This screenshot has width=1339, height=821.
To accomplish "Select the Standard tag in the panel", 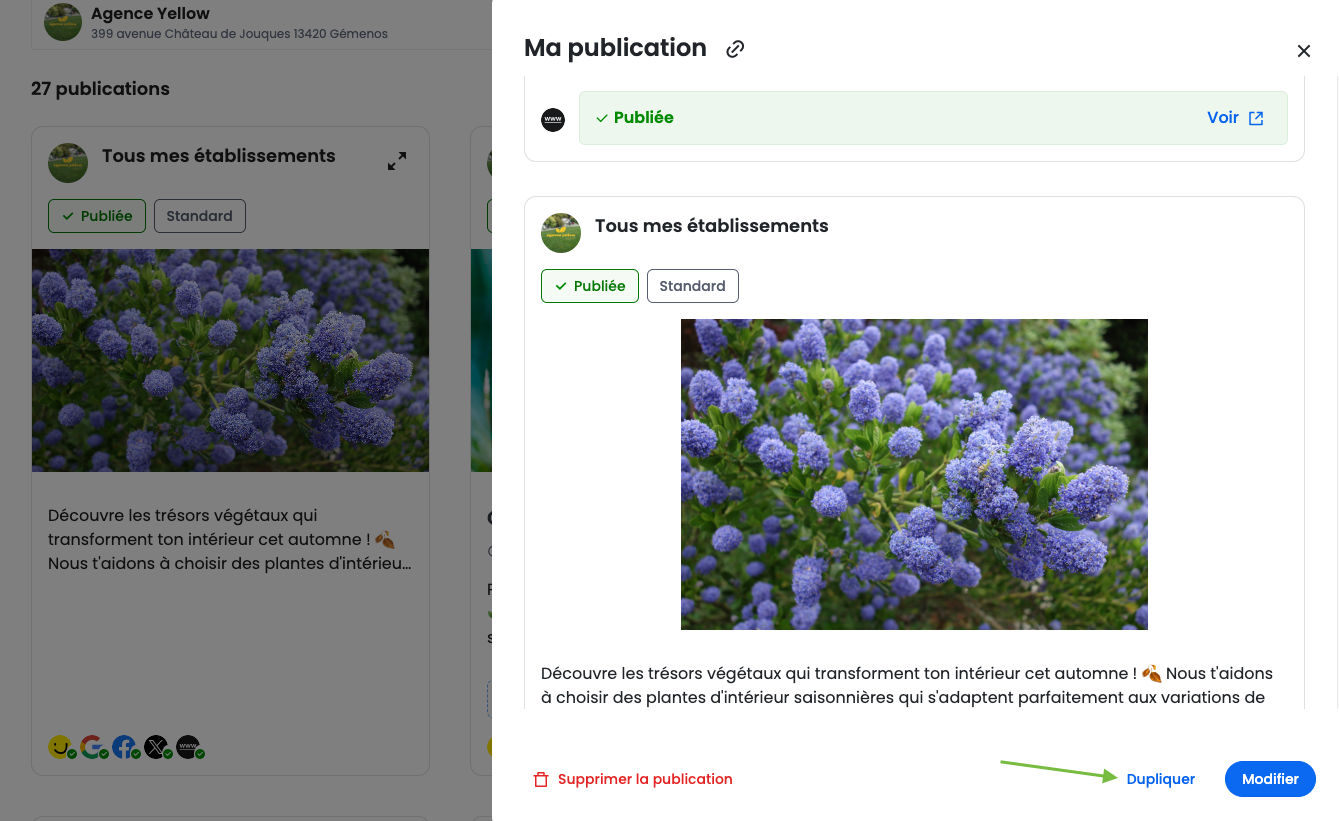I will [x=692, y=286].
